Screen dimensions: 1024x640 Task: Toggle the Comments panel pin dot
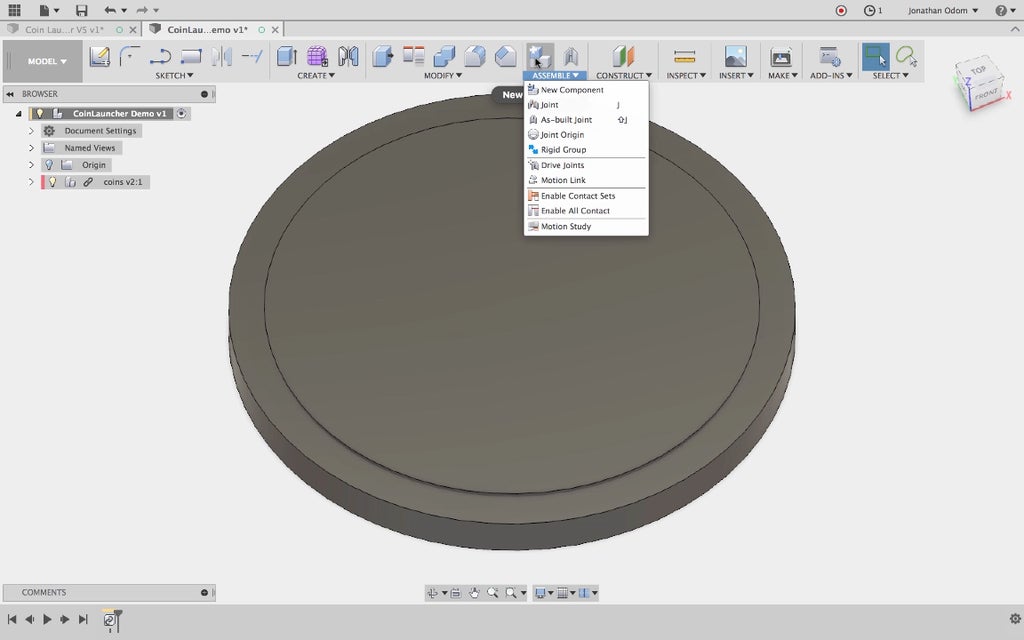point(204,592)
